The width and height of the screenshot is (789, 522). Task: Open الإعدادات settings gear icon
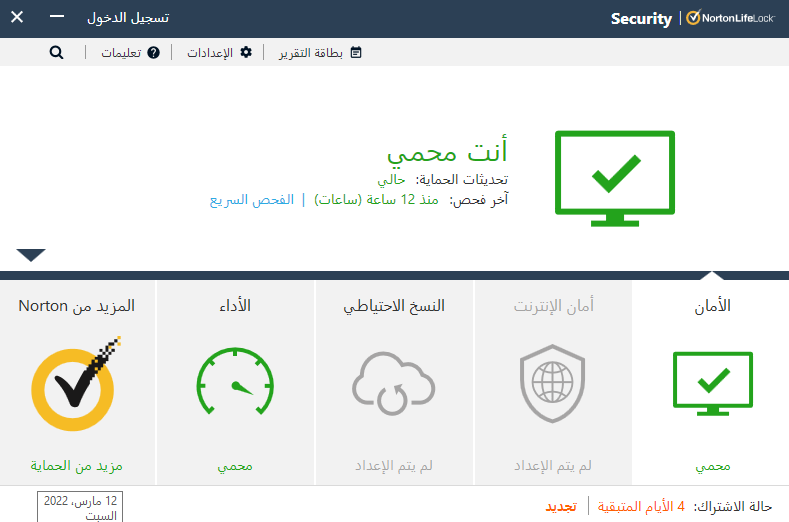246,52
